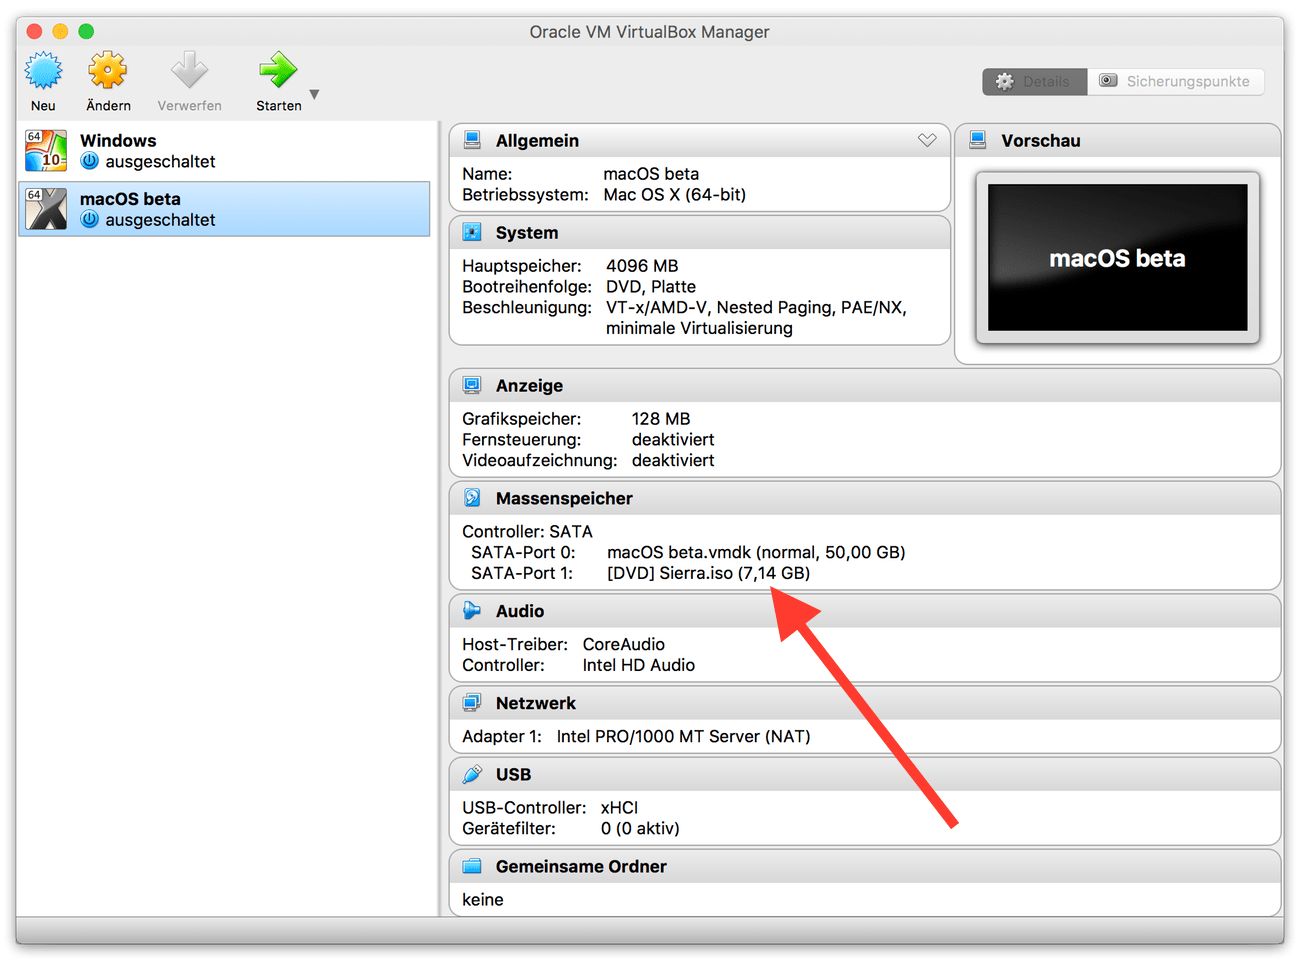Click the macOS beta preview thumbnail
1300x960 pixels.
coord(1118,257)
